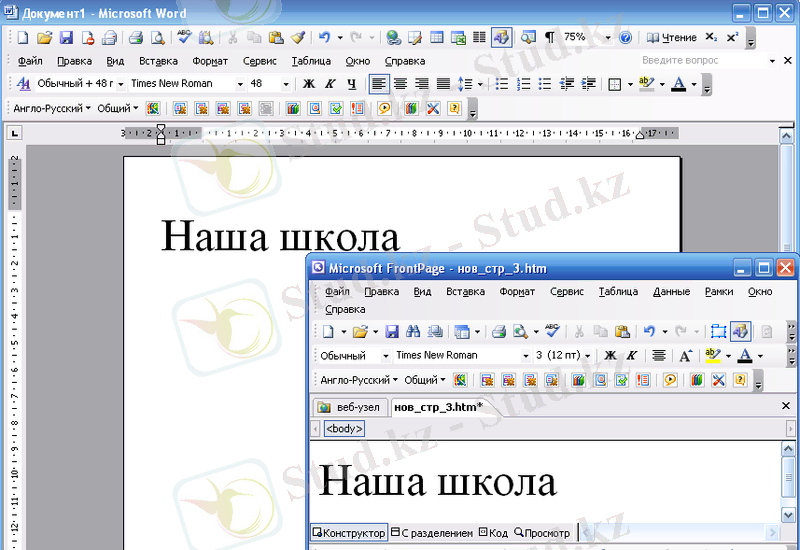Open the Файл menu in Word
The height and width of the screenshot is (550, 800).
click(x=30, y=61)
